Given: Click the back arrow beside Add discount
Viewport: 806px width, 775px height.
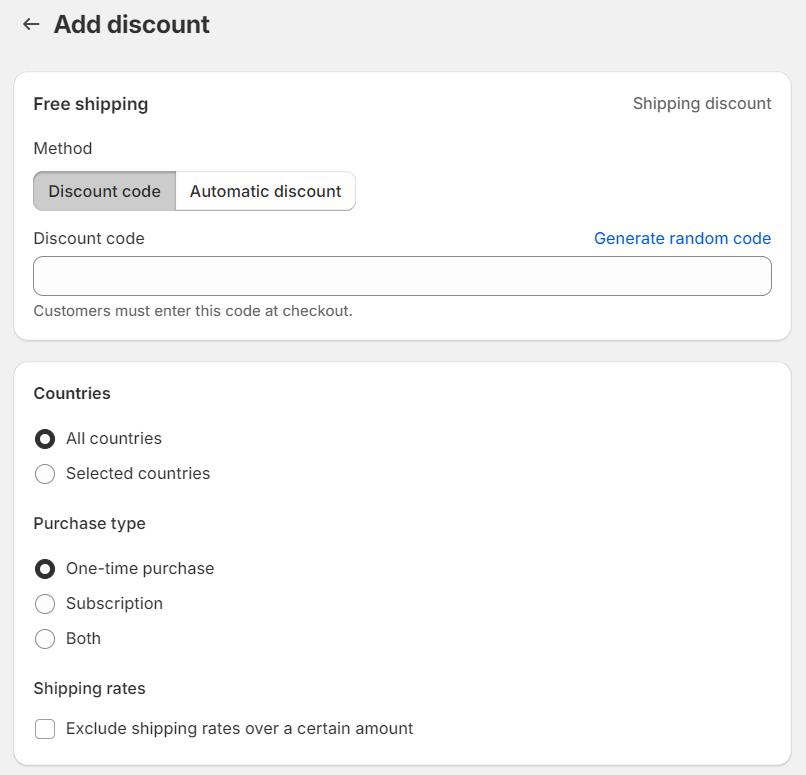Looking at the screenshot, I should tap(31, 24).
